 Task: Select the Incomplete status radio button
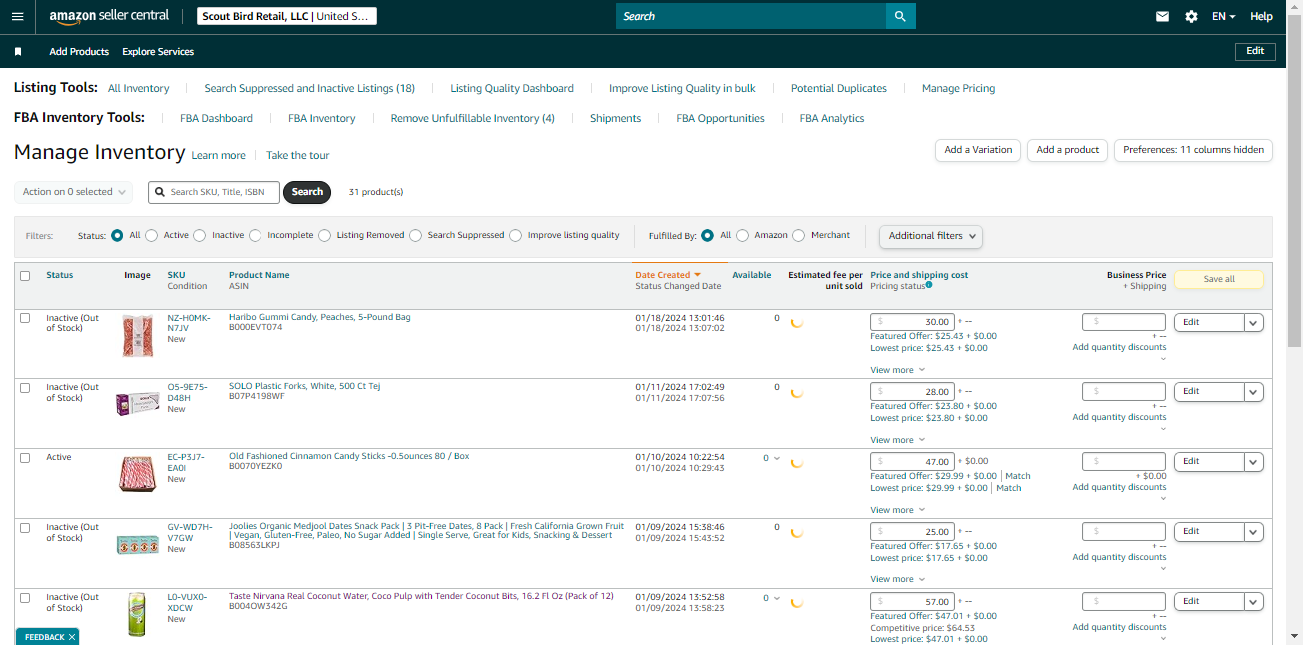(256, 236)
